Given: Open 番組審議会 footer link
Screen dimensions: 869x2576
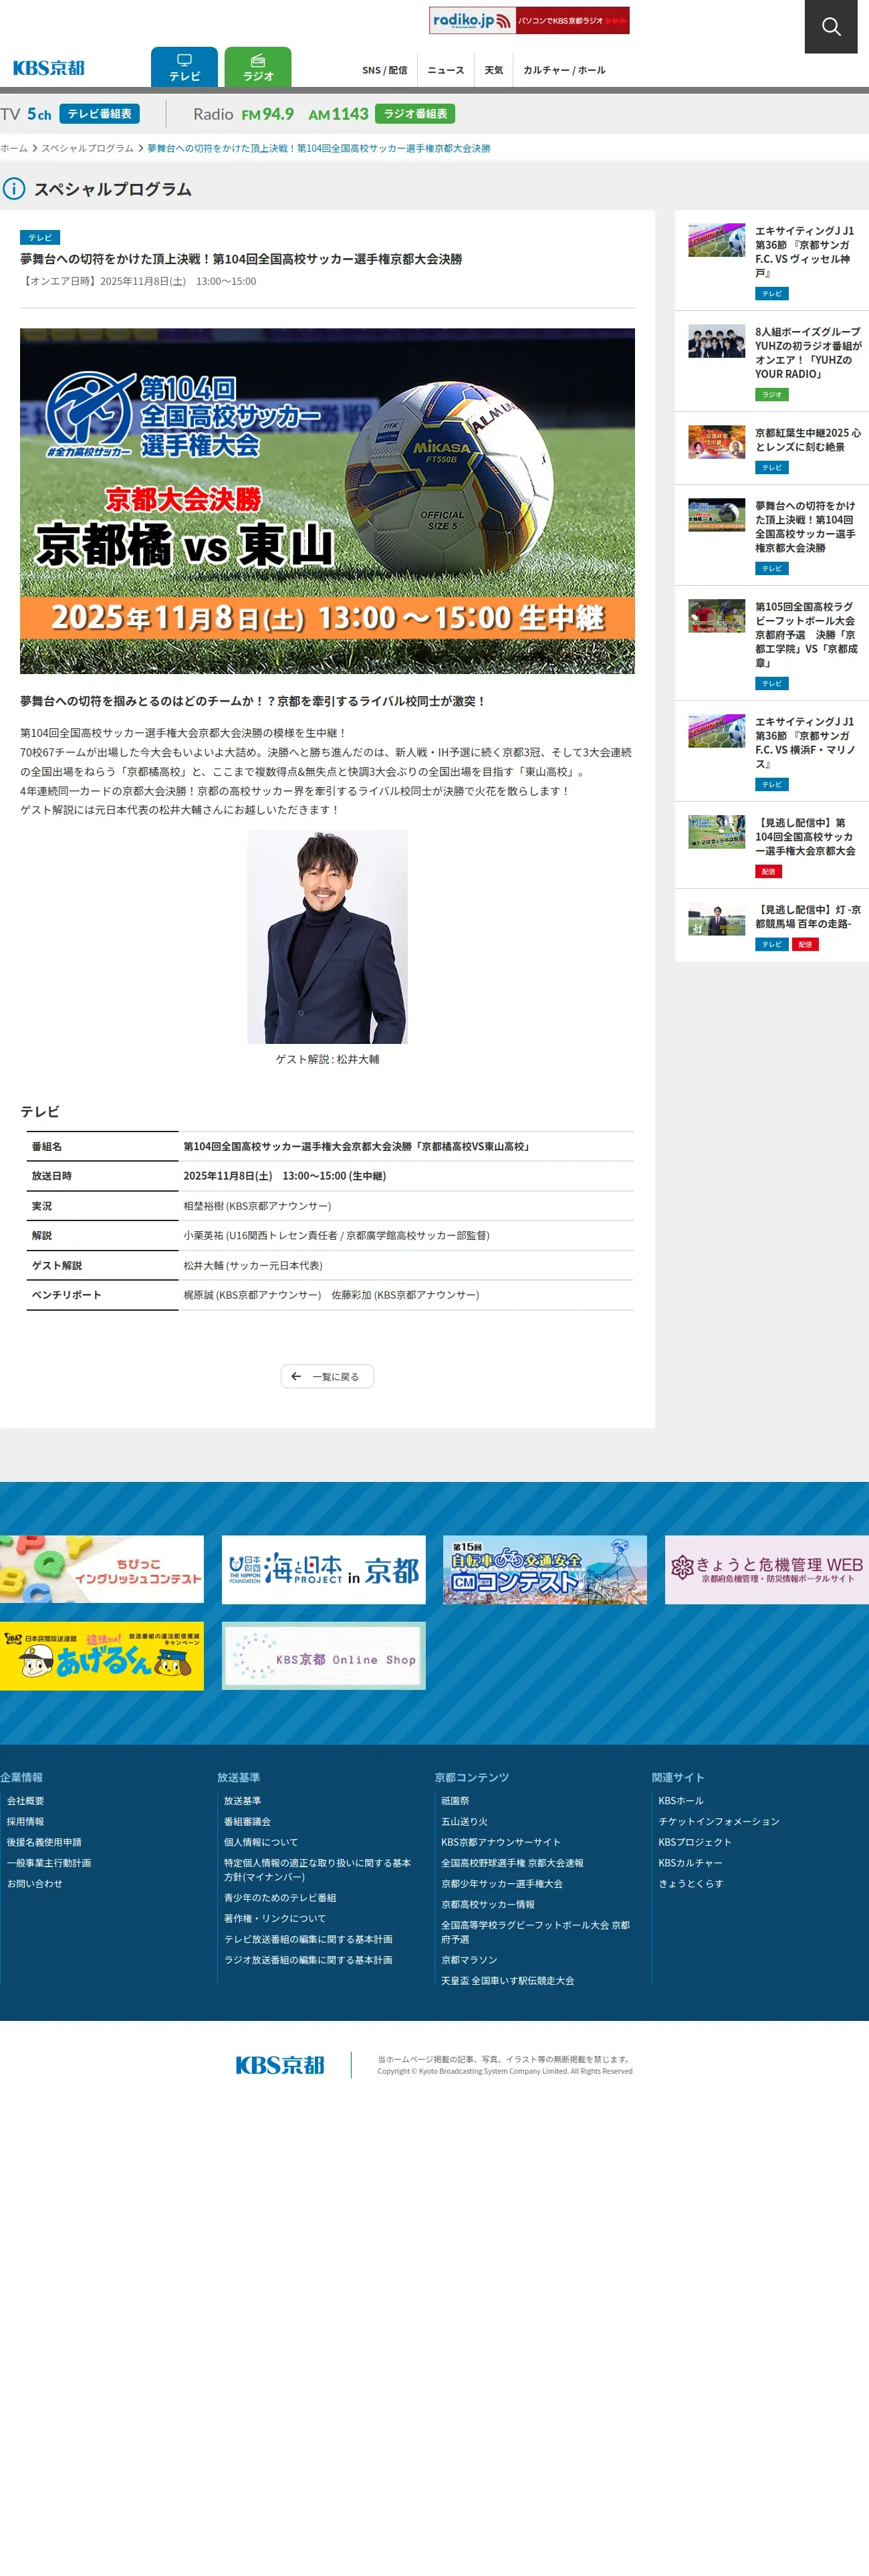Looking at the screenshot, I should (x=247, y=1821).
